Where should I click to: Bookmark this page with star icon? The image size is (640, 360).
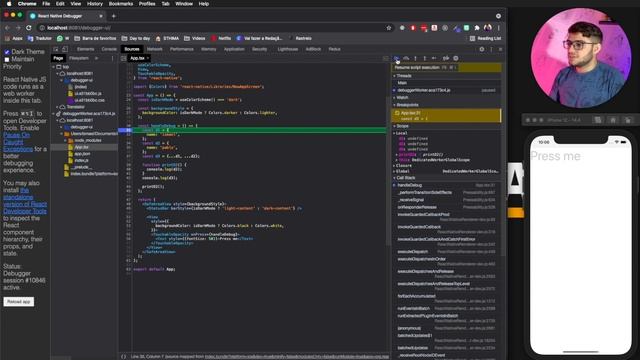click(389, 28)
